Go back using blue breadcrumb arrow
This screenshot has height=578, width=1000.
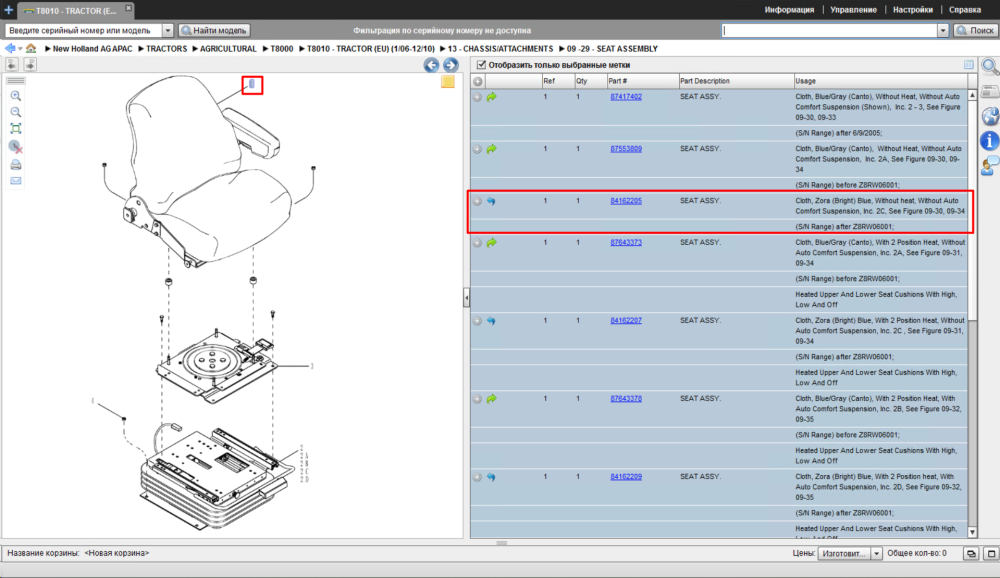coord(10,48)
